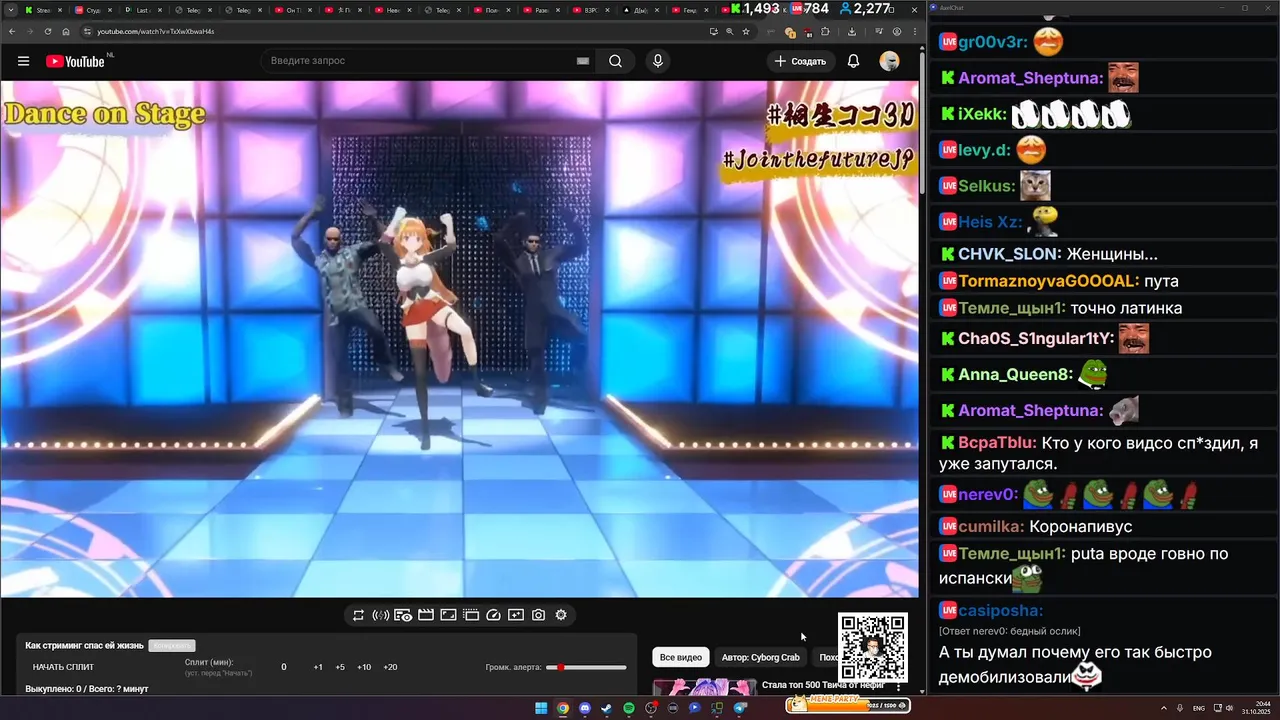Click casiposha reply text бедный ослик
The width and height of the screenshot is (1280, 720).
click(1044, 631)
